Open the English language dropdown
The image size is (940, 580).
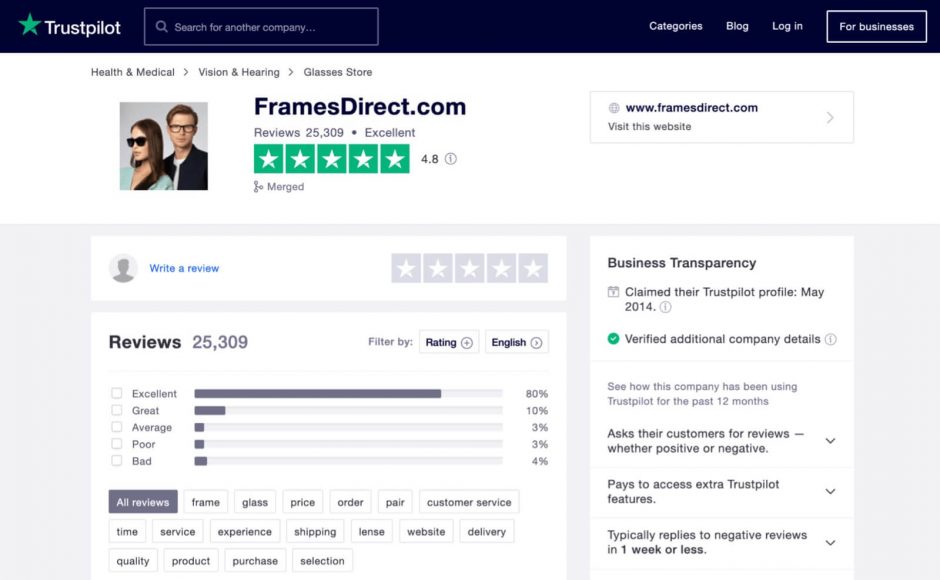[516, 341]
